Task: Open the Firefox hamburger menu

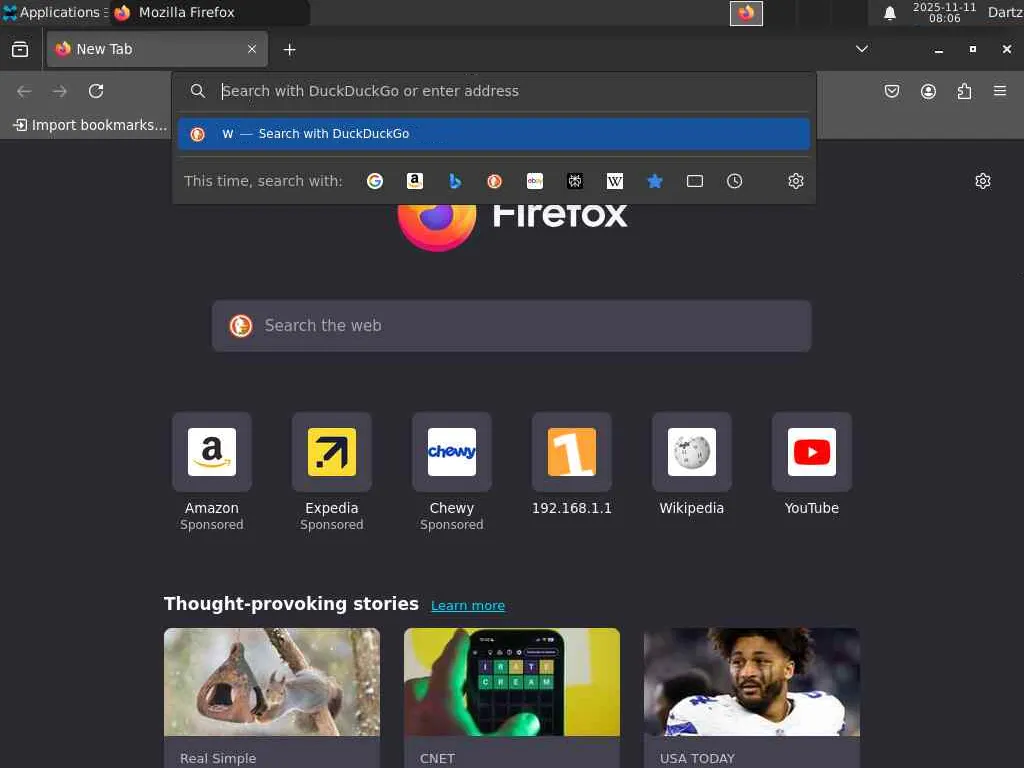Action: pos(1000,91)
